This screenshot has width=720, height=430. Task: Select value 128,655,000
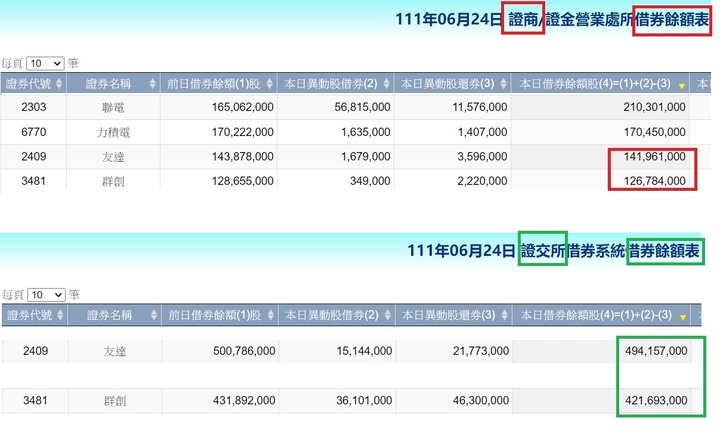click(x=242, y=181)
